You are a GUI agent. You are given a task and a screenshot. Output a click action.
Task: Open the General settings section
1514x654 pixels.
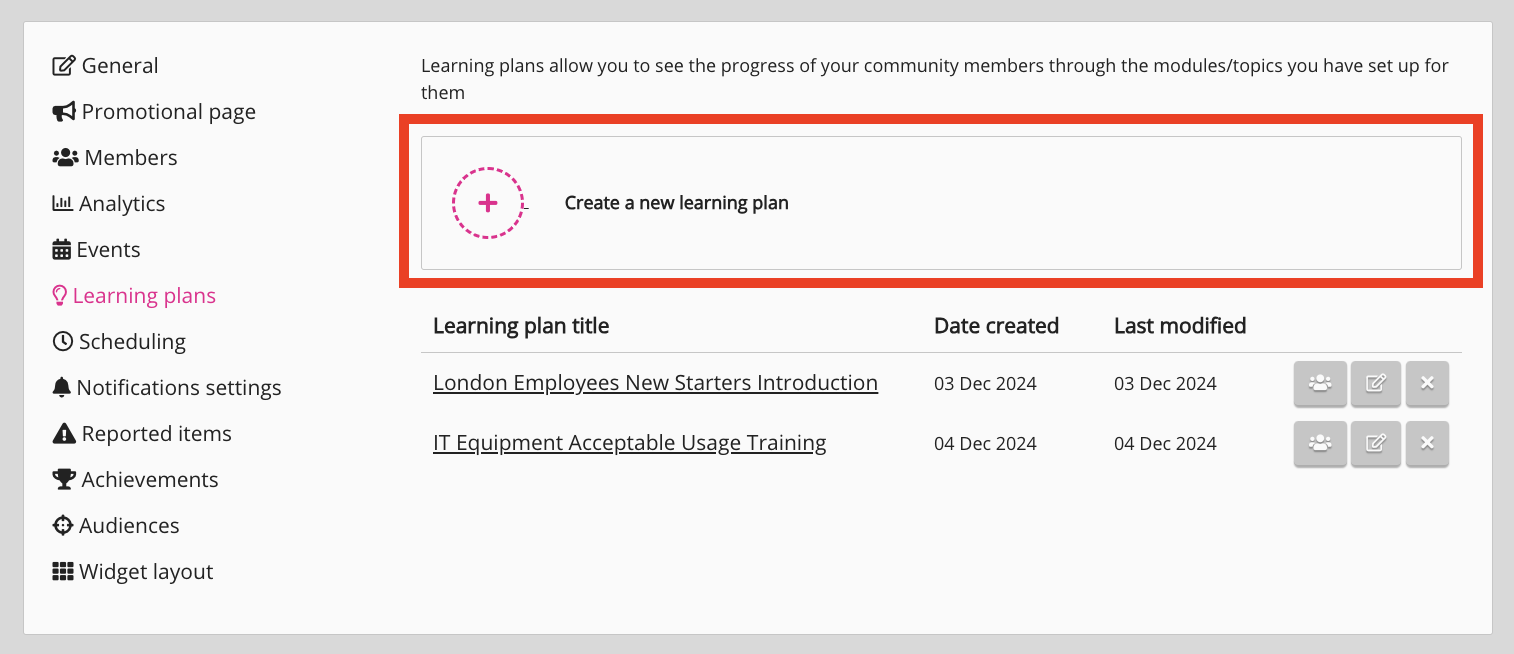click(x=119, y=66)
